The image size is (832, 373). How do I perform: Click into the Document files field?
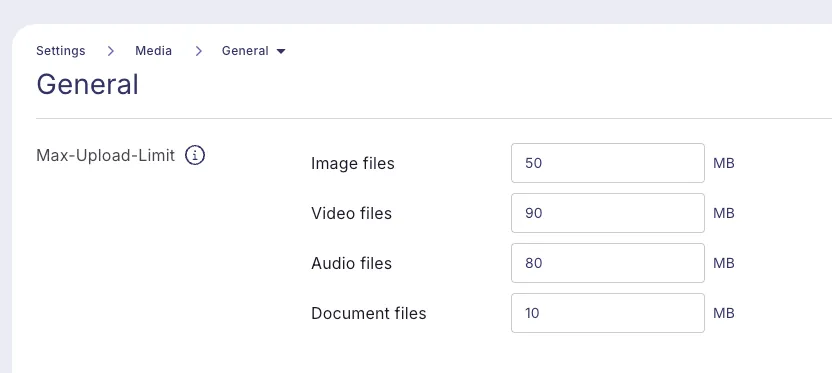click(608, 313)
